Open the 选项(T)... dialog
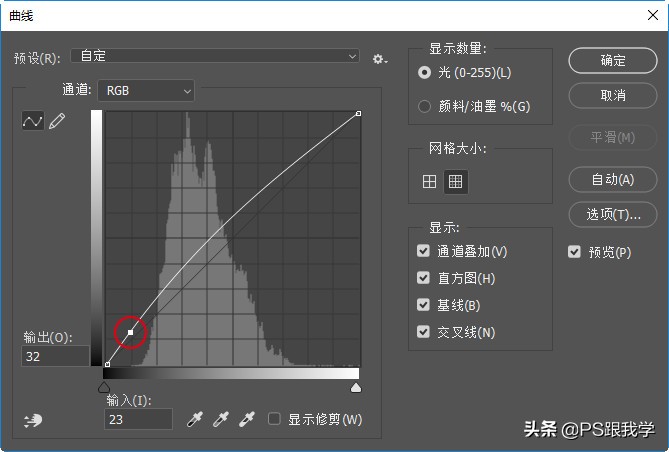The width and height of the screenshot is (669, 452). click(613, 214)
